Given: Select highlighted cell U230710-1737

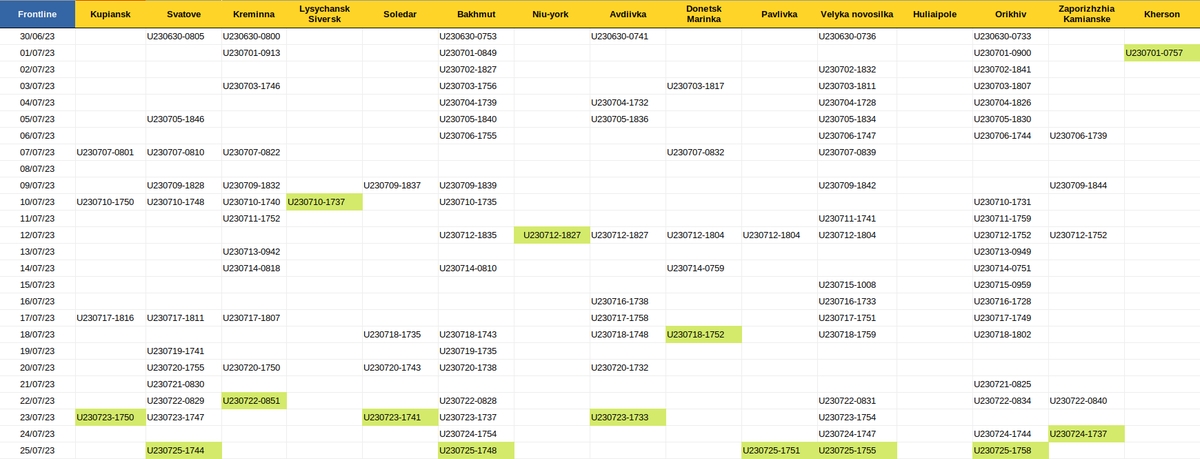Looking at the screenshot, I should click(324, 202).
